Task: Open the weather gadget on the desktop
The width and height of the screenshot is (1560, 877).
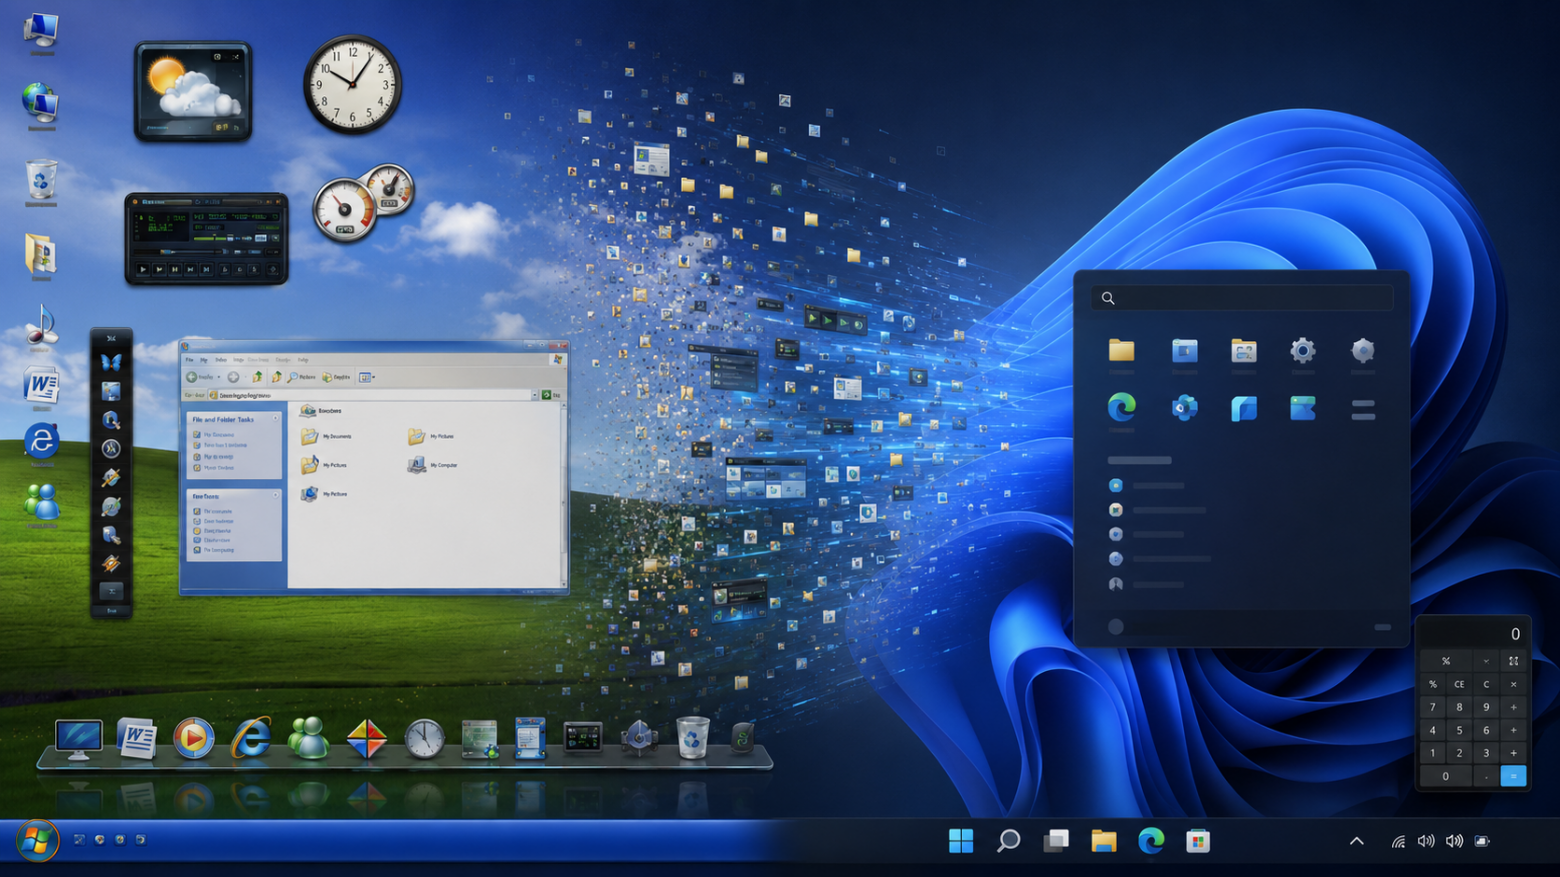Action: (193, 91)
